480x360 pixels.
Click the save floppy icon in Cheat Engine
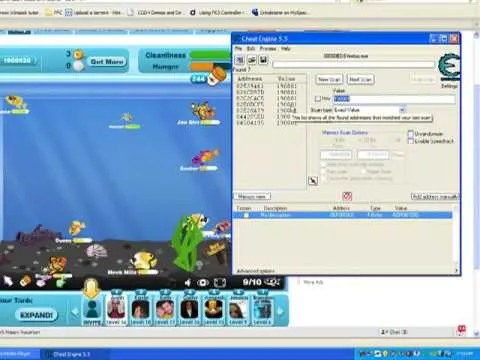coord(263,60)
